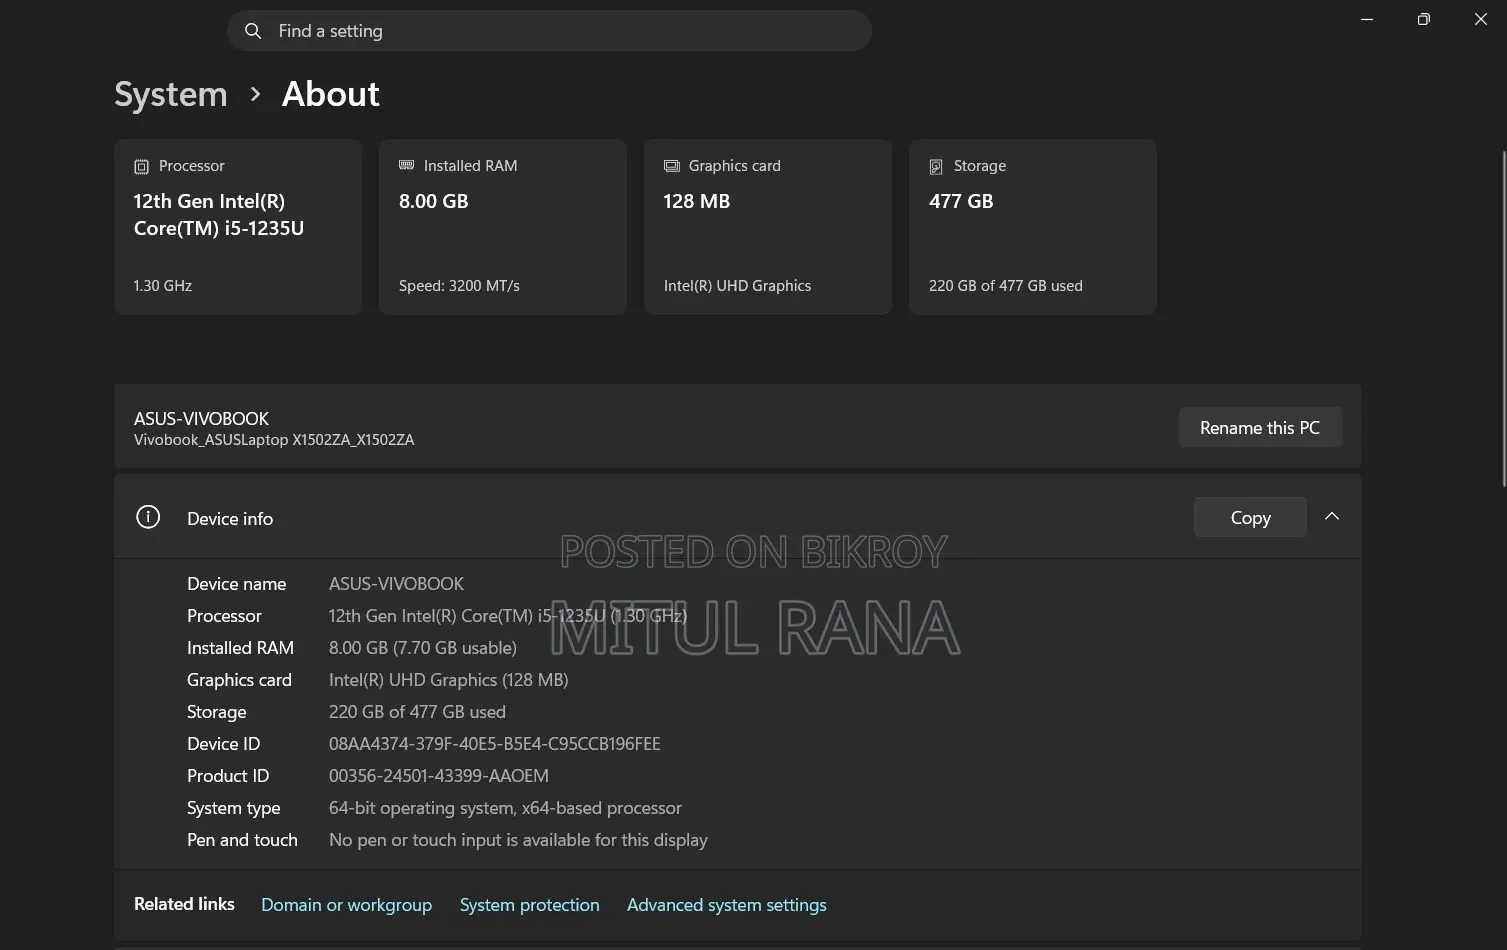Screen dimensions: 1507x950
Task: Click the 1.30 GHz text in Processor card
Action: (163, 286)
